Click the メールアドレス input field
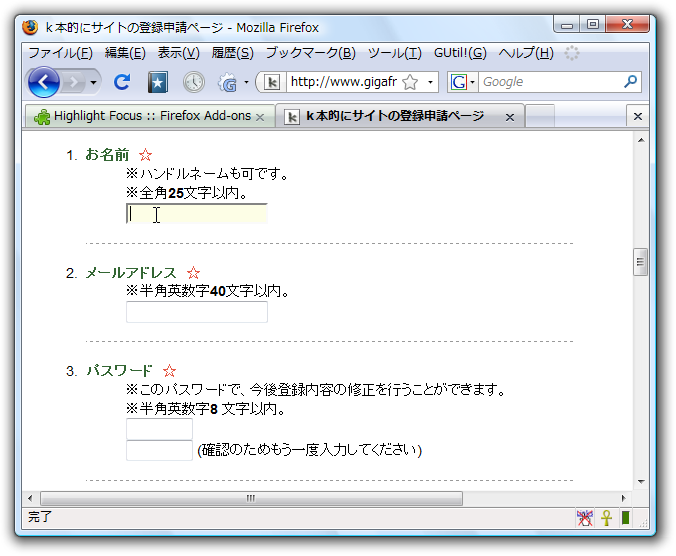This screenshot has width=676, height=556. [197, 313]
